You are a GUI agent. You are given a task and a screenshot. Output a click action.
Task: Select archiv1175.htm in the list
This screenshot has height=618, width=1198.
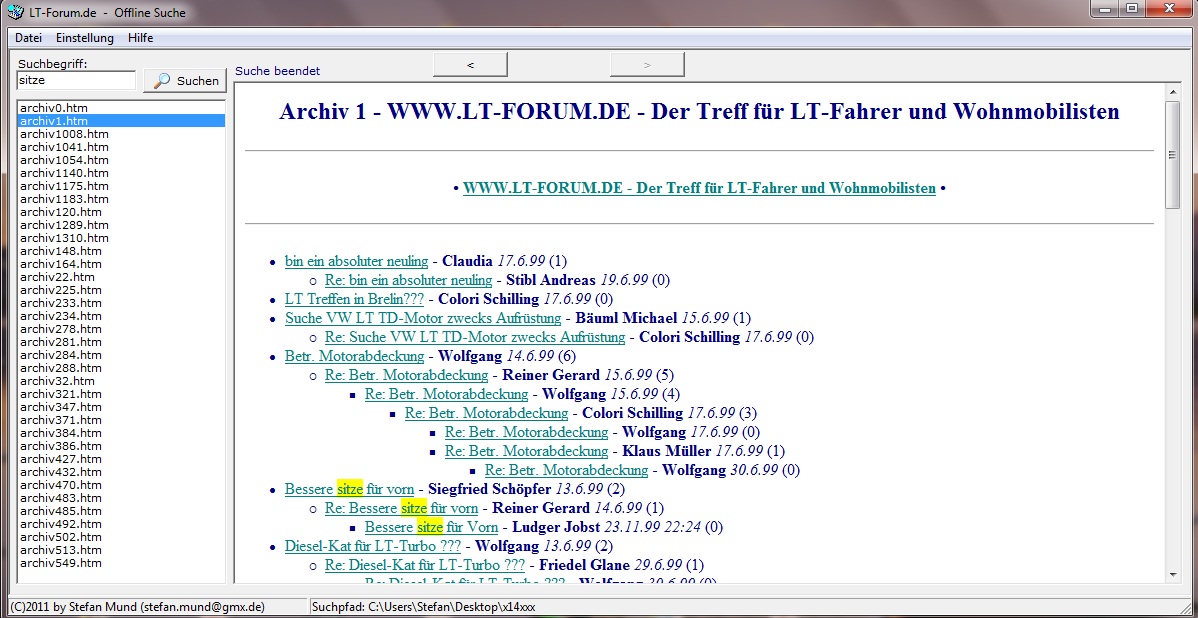click(121, 186)
